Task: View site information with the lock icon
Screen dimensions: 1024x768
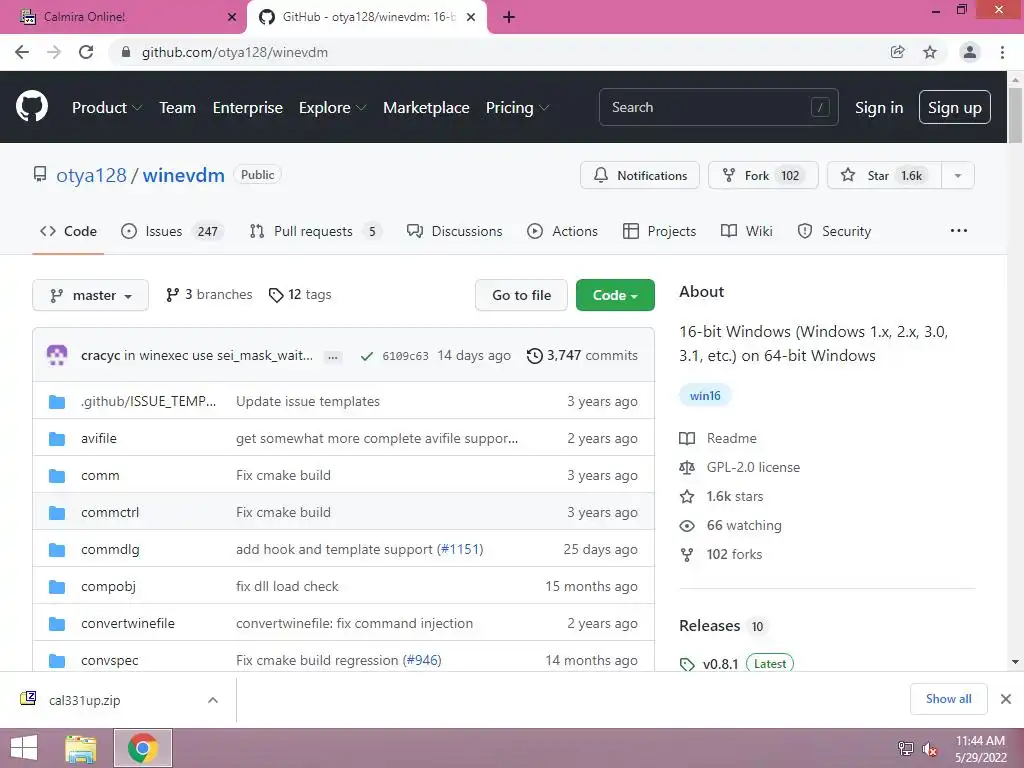Action: 126,52
